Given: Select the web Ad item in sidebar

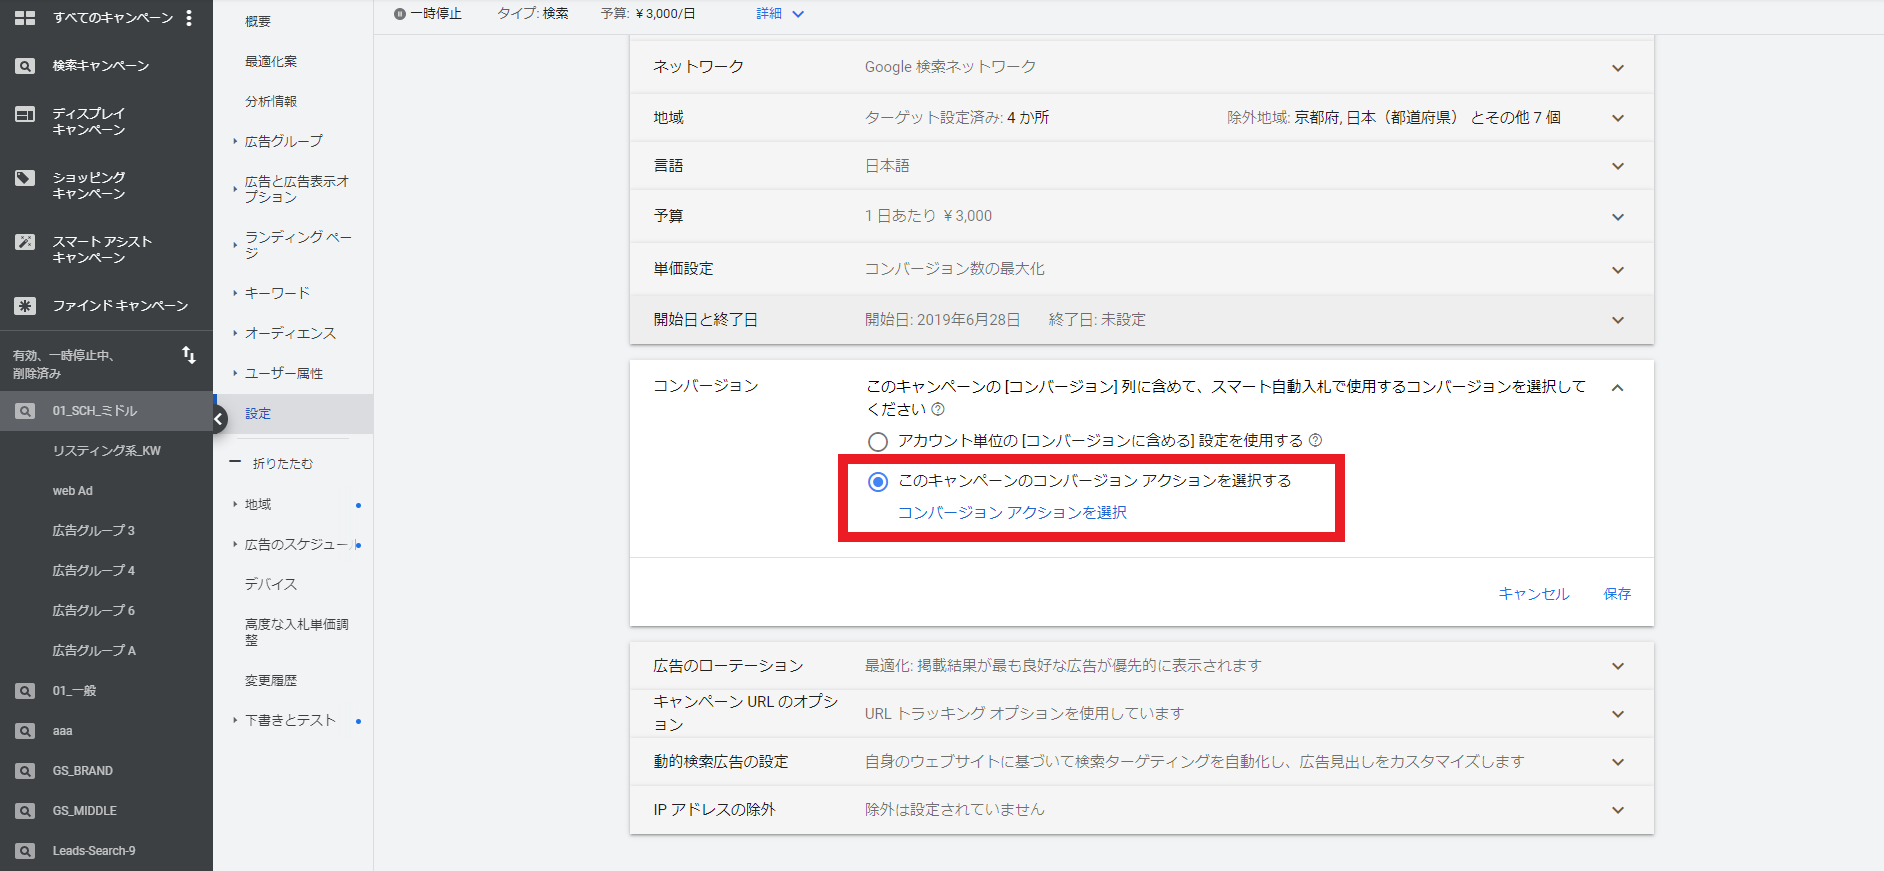Looking at the screenshot, I should pyautogui.click(x=72, y=491).
